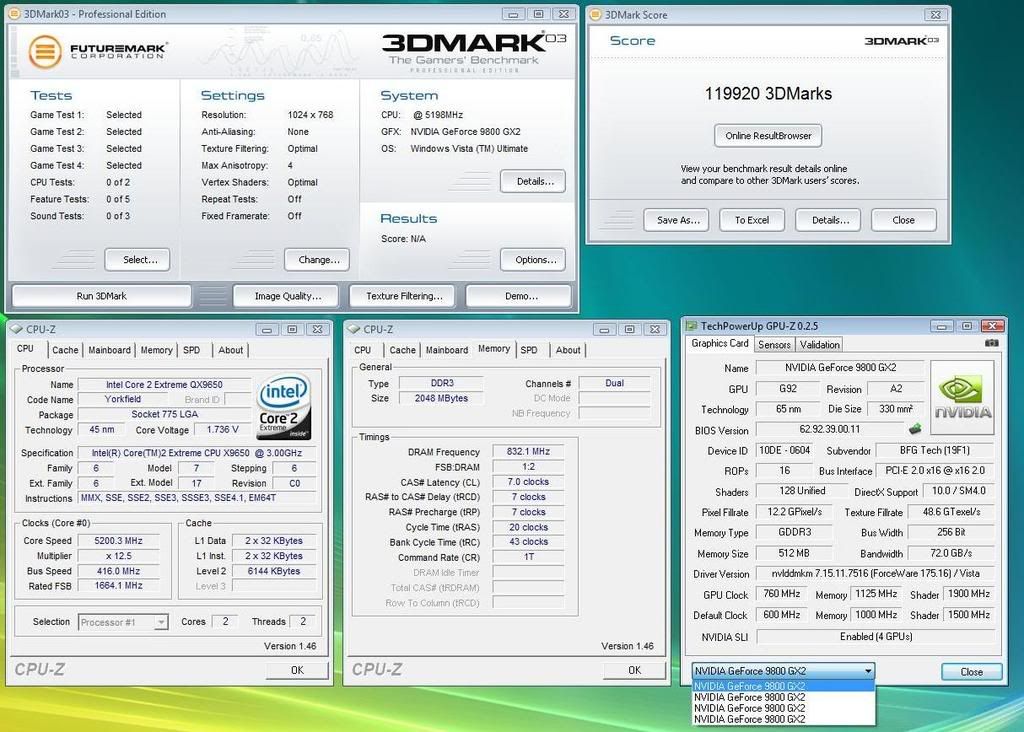This screenshot has height=732, width=1024.
Task: Click the NVIDIA logo in GPU-Z
Action: (962, 398)
